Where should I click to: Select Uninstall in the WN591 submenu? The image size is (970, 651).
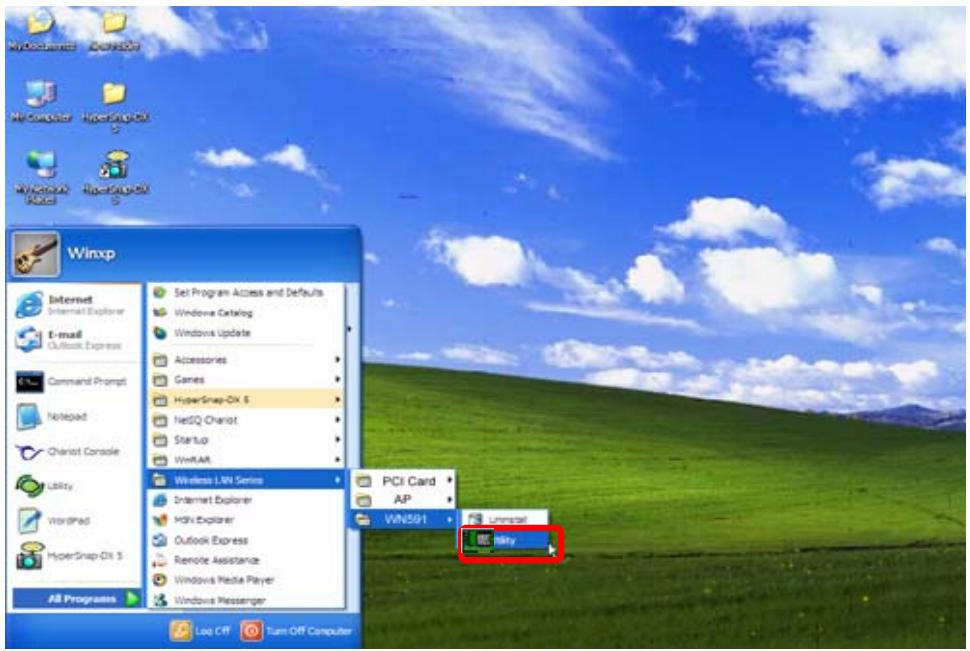click(506, 519)
